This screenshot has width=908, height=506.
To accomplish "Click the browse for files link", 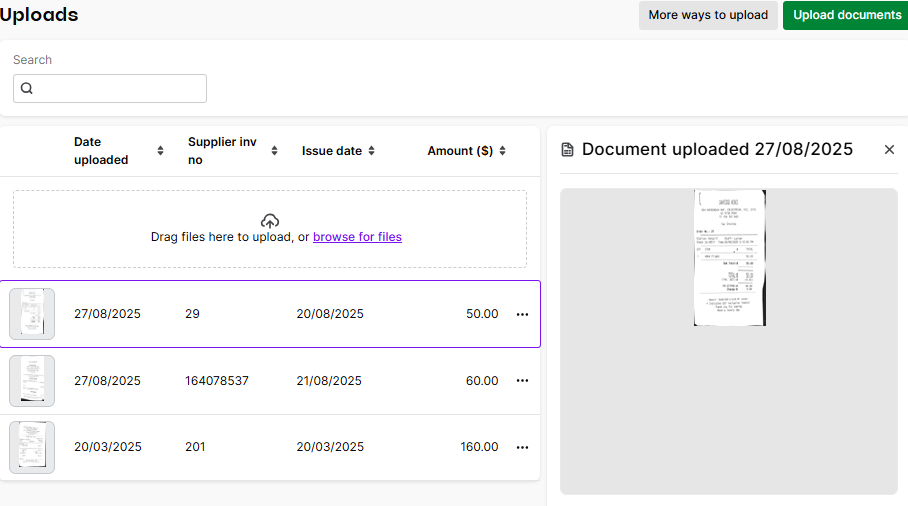I will 357,237.
